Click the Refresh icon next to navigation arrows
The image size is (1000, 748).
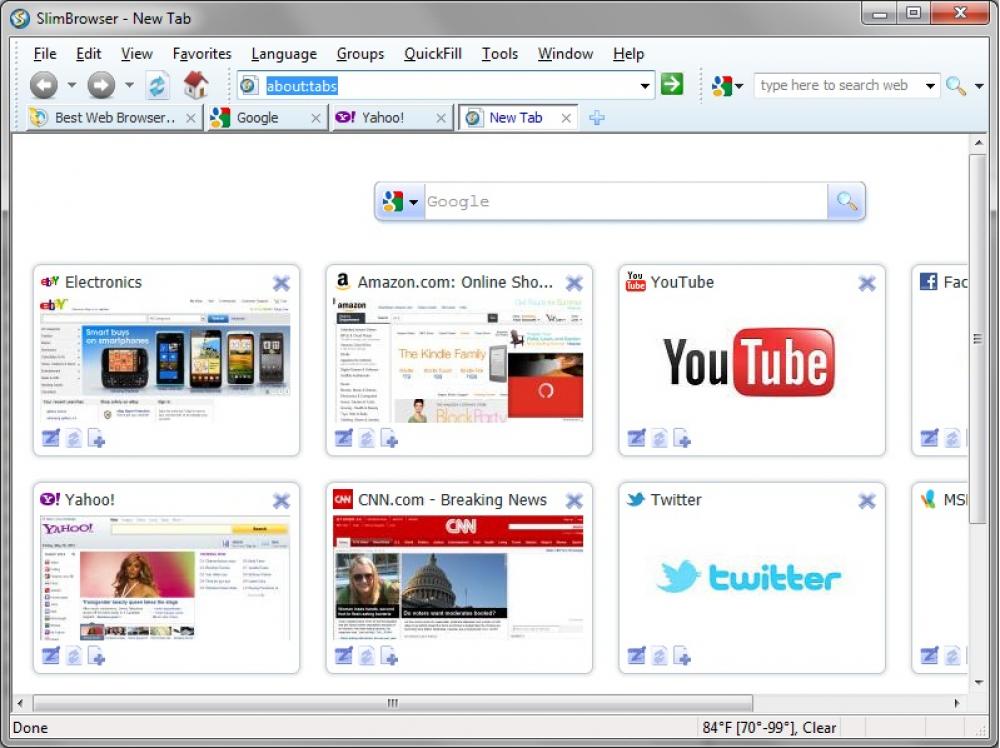[157, 85]
